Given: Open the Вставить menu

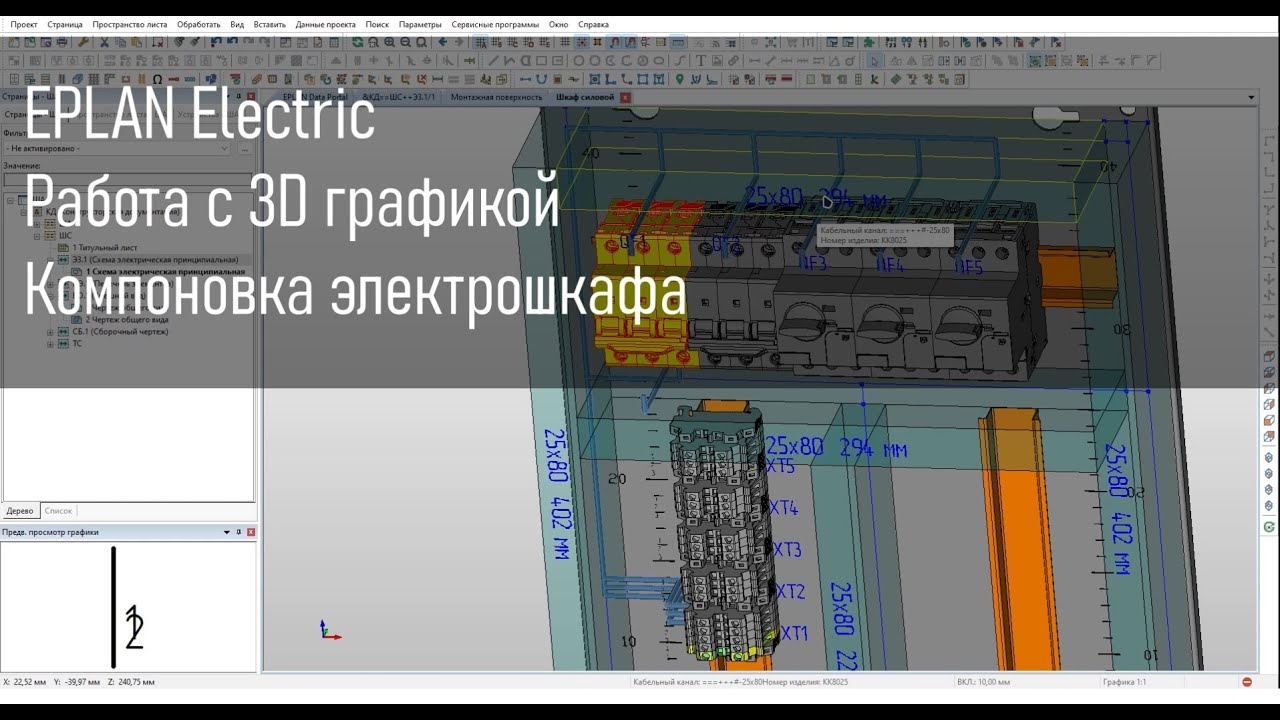Looking at the screenshot, I should pyautogui.click(x=270, y=24).
